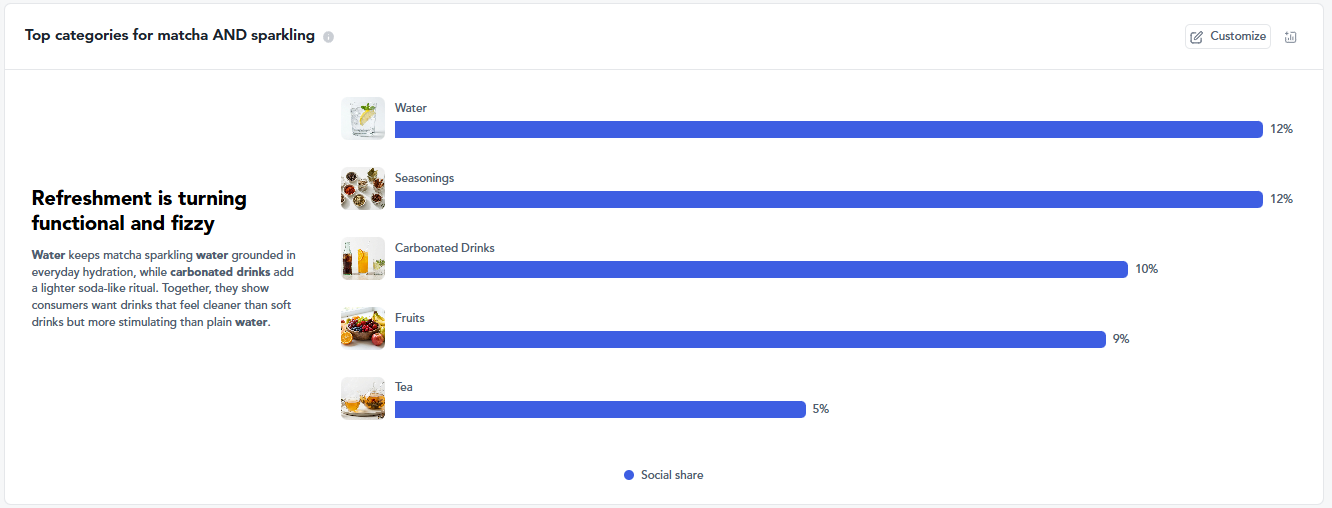Open the Seasonings category thumbnail
Screen dimensions: 1332x508
point(363,189)
